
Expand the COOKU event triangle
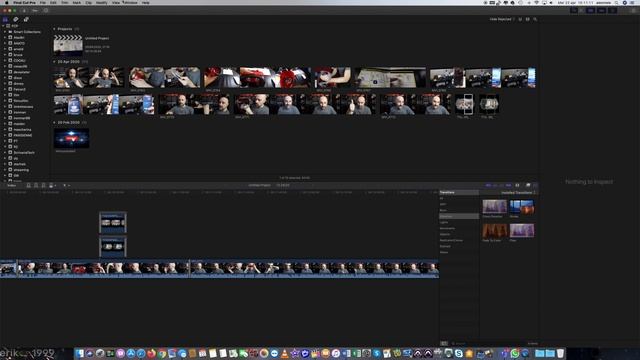point(5,60)
